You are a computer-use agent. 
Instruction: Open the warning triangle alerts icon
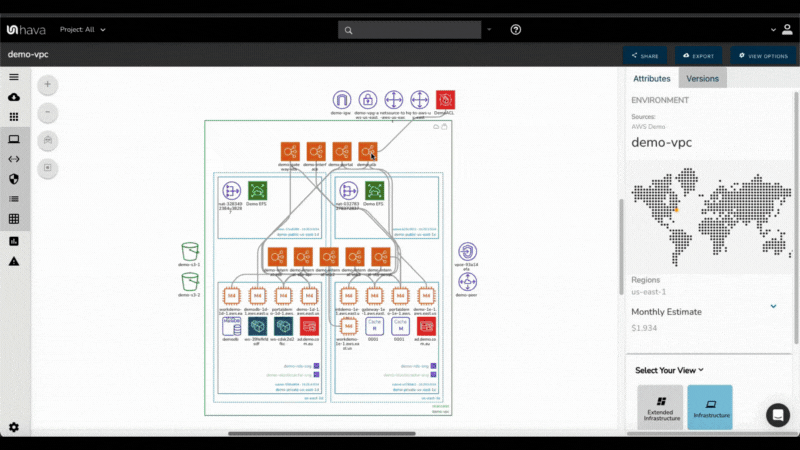(14, 261)
